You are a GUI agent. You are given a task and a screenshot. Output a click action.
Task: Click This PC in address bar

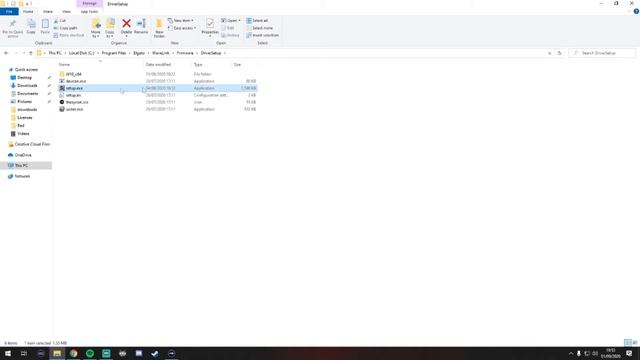tap(55, 53)
